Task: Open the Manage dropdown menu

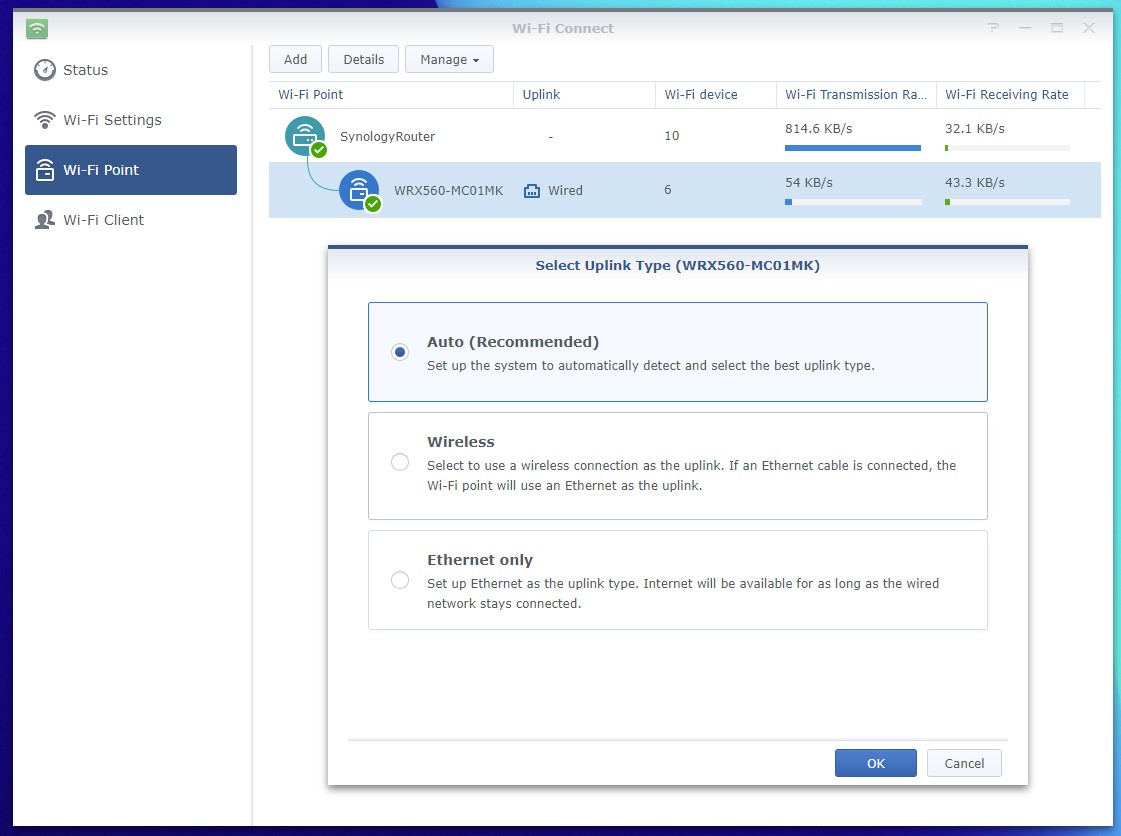Action: point(449,60)
